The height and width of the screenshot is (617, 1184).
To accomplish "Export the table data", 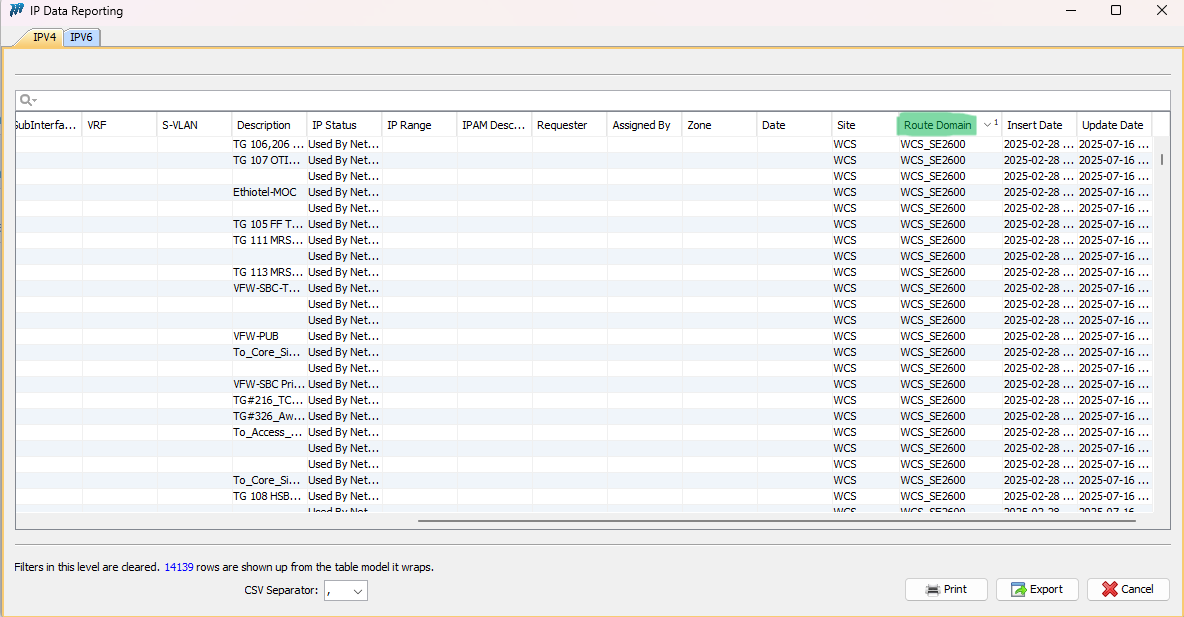I will [1037, 589].
